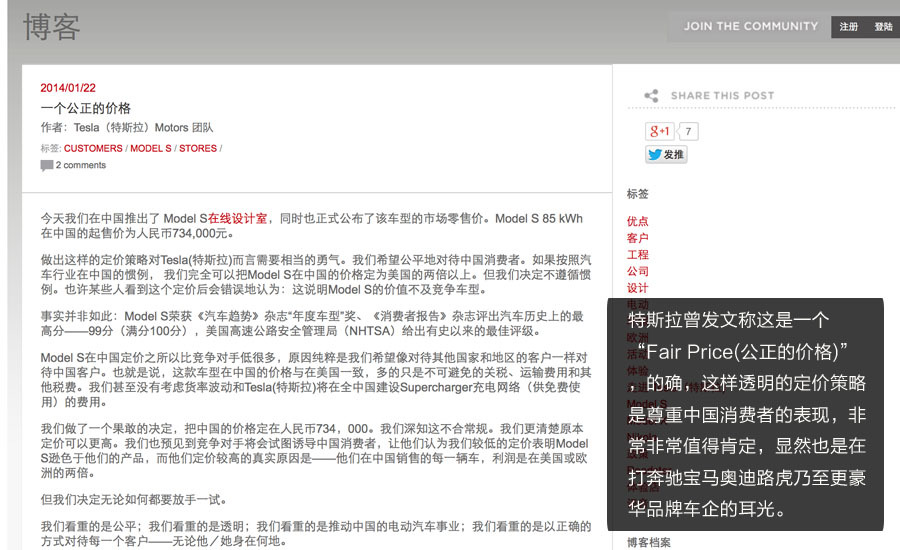Viewport: 900px width, 550px height.
Task: Click the 博客 page heading
Action: 52,27
